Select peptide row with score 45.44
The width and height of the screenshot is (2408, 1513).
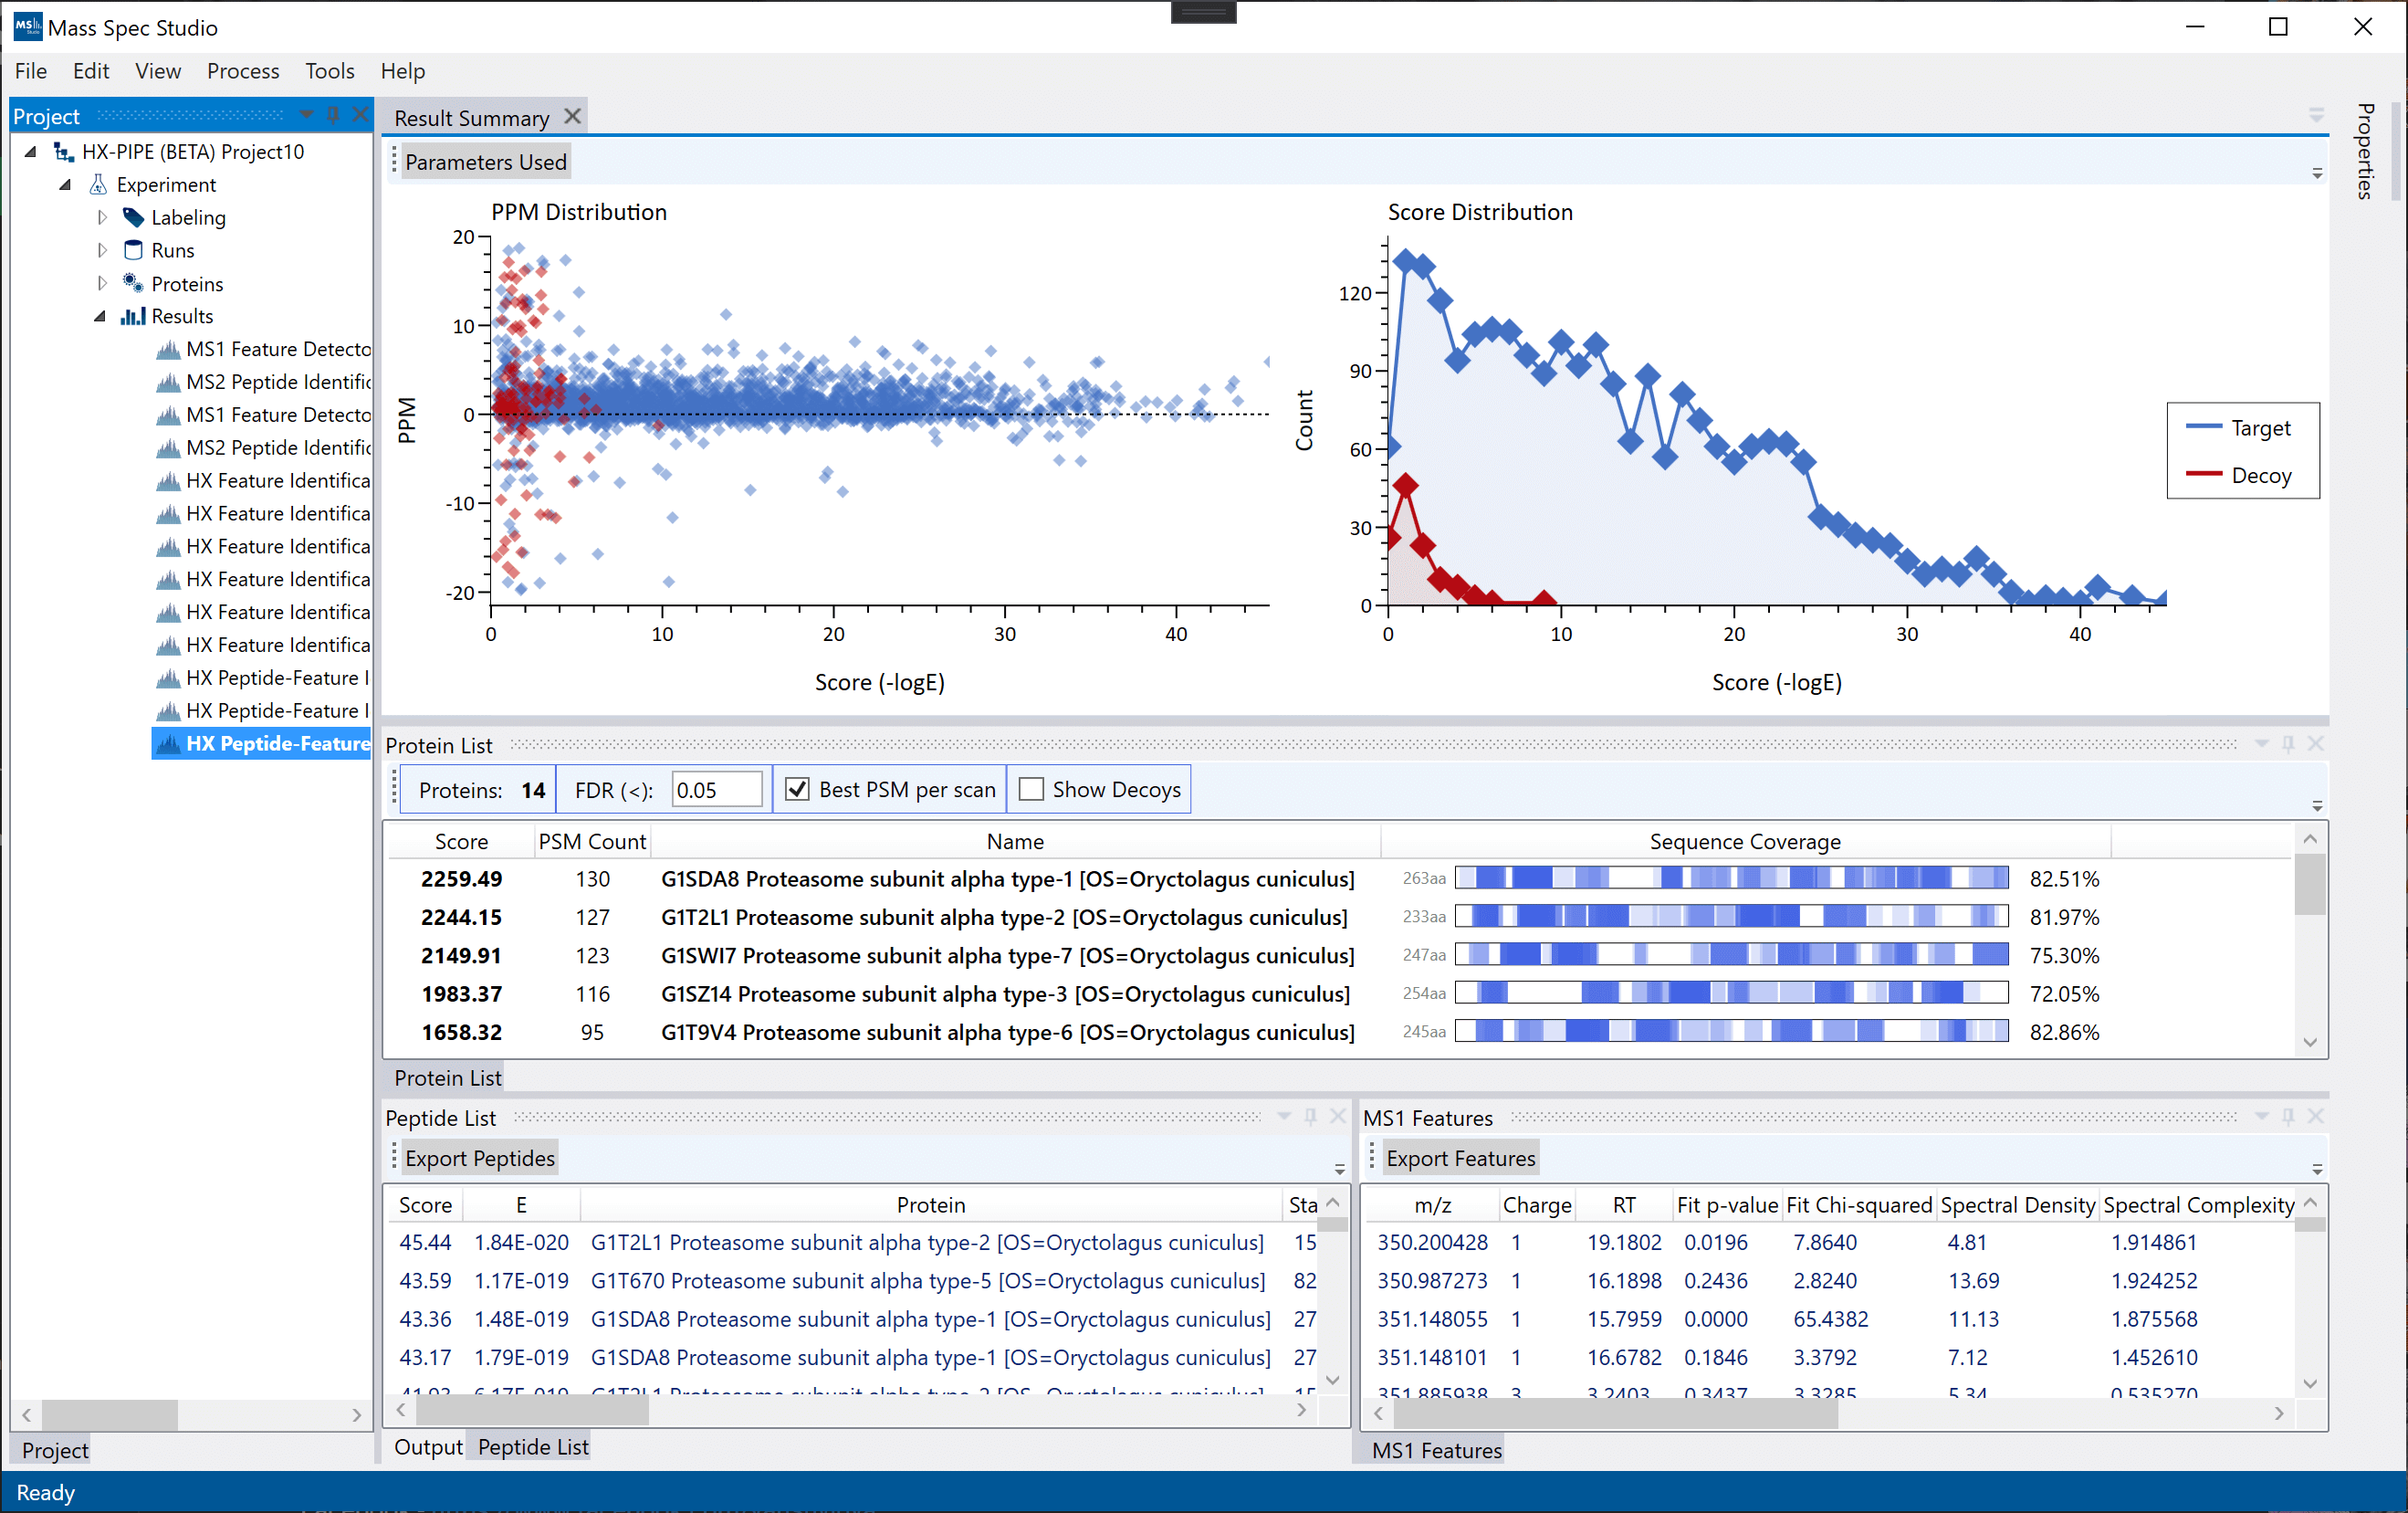[852, 1242]
